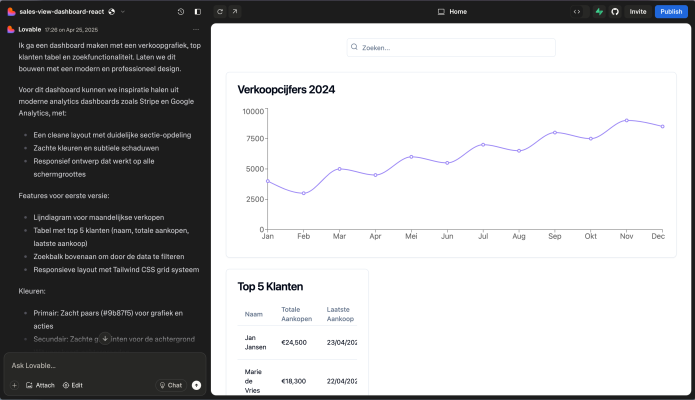Jump to latest message down-arrow button

[x=105, y=339]
